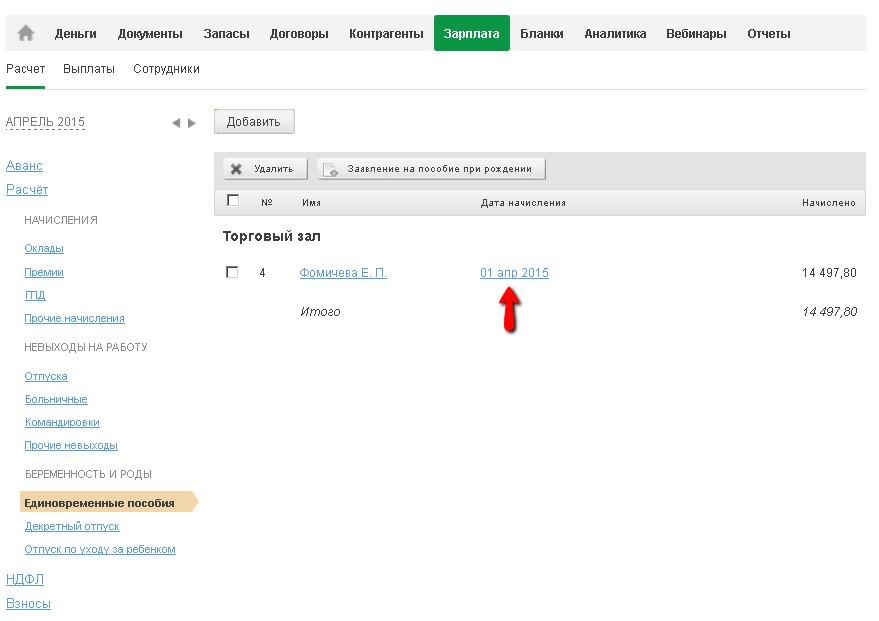The width and height of the screenshot is (879, 621).
Task: Click row number 4
Action: (x=262, y=272)
